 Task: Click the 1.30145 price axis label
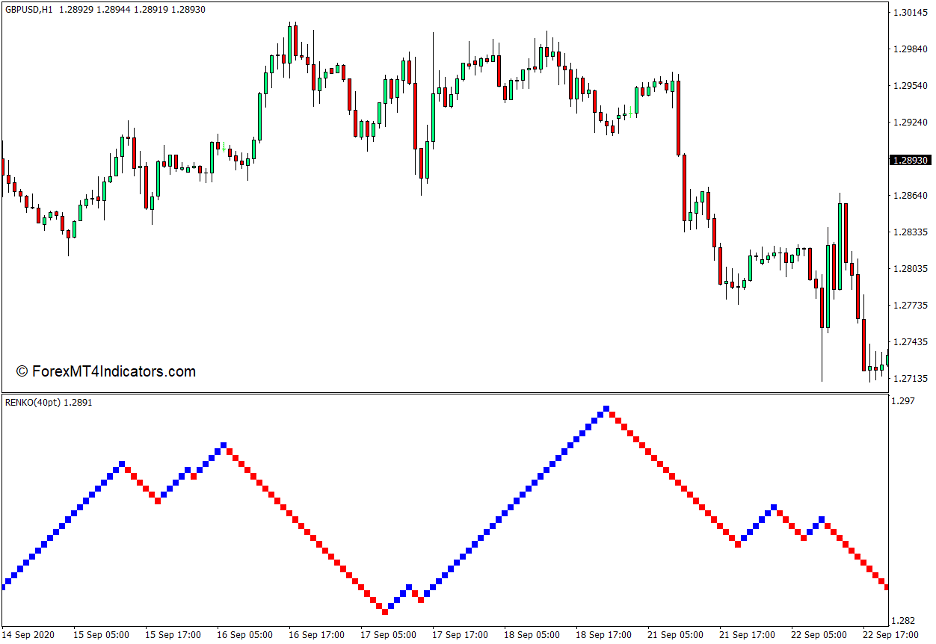point(910,13)
